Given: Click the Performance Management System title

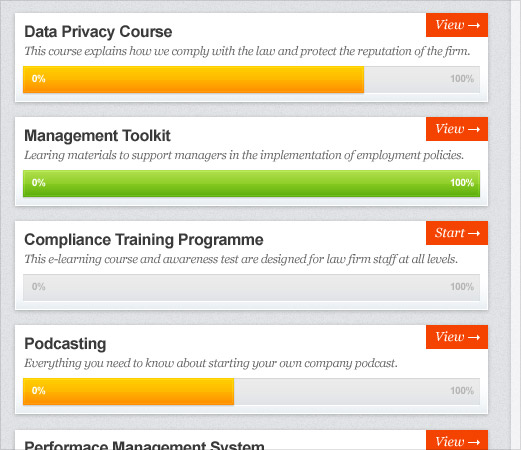Looking at the screenshot, I should click(144, 445).
